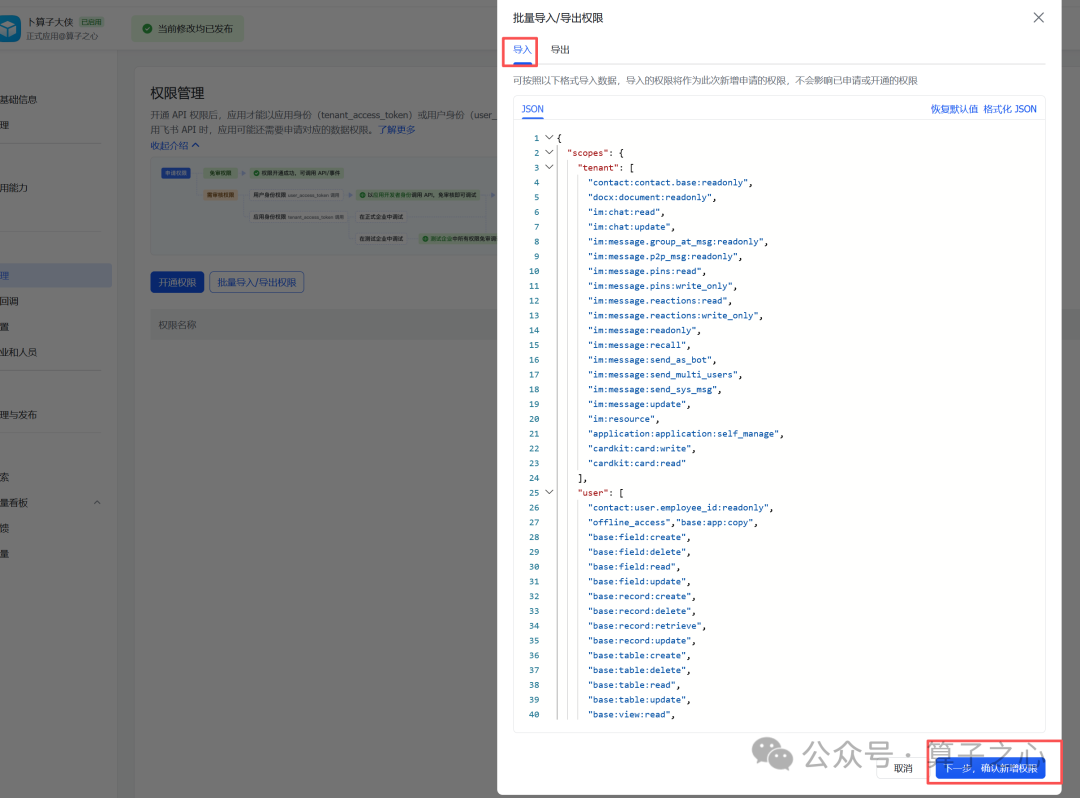Switch to the 导入 tab
The image size is (1080, 798).
521,50
